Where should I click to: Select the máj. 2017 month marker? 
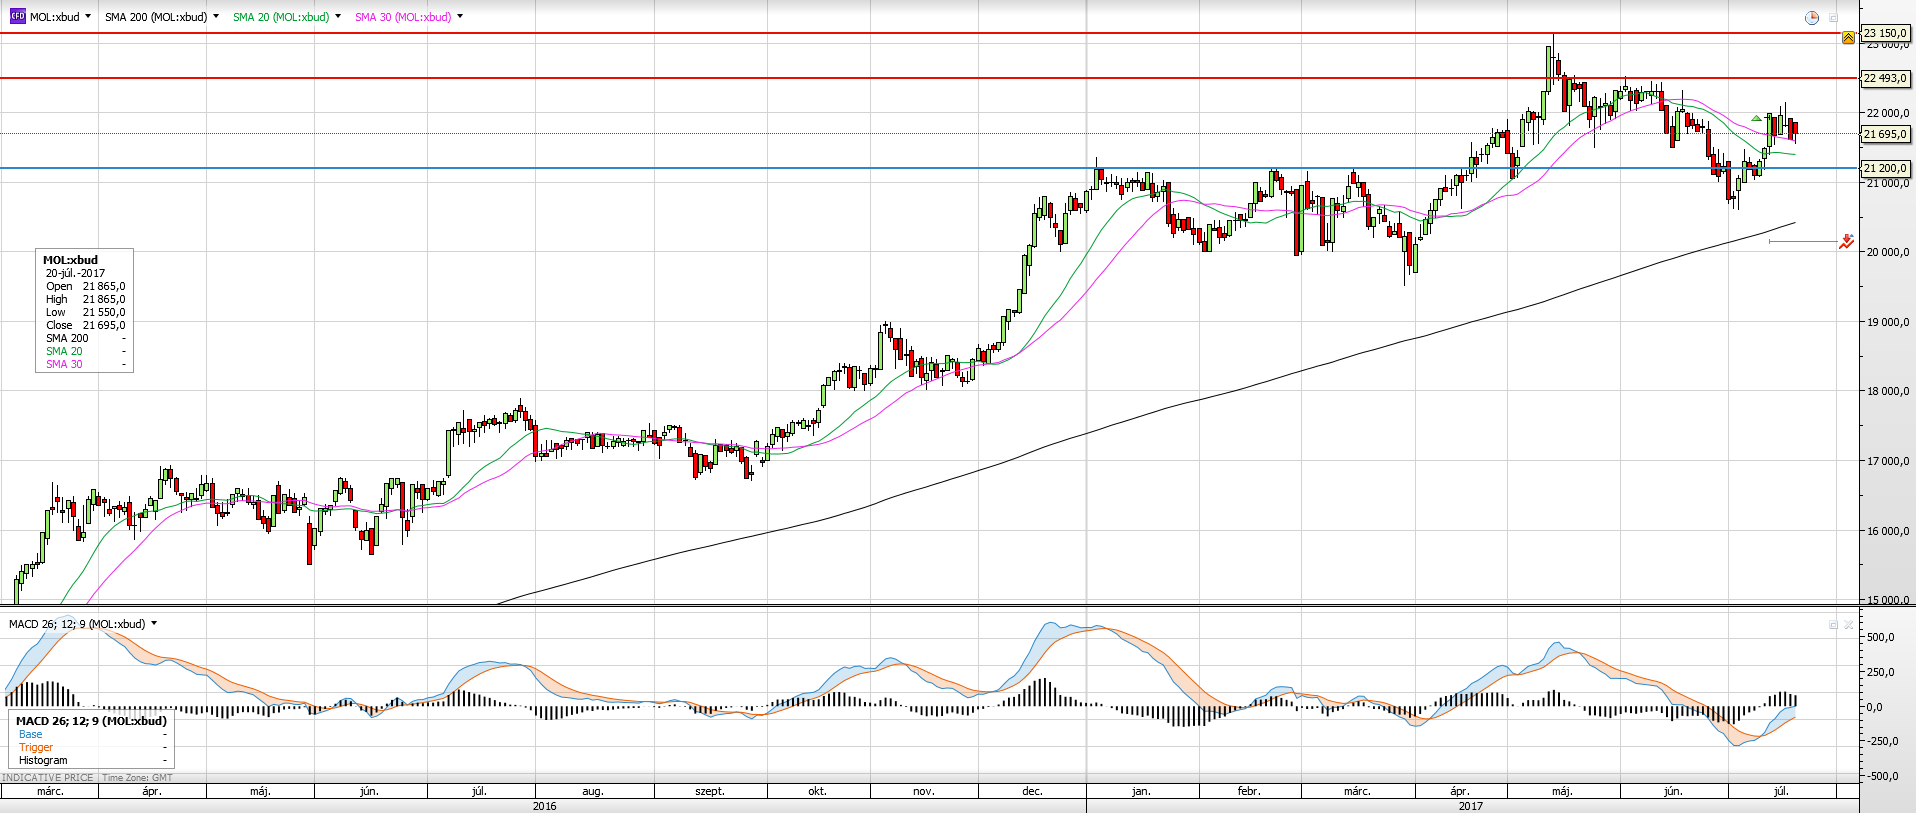pos(1562,791)
